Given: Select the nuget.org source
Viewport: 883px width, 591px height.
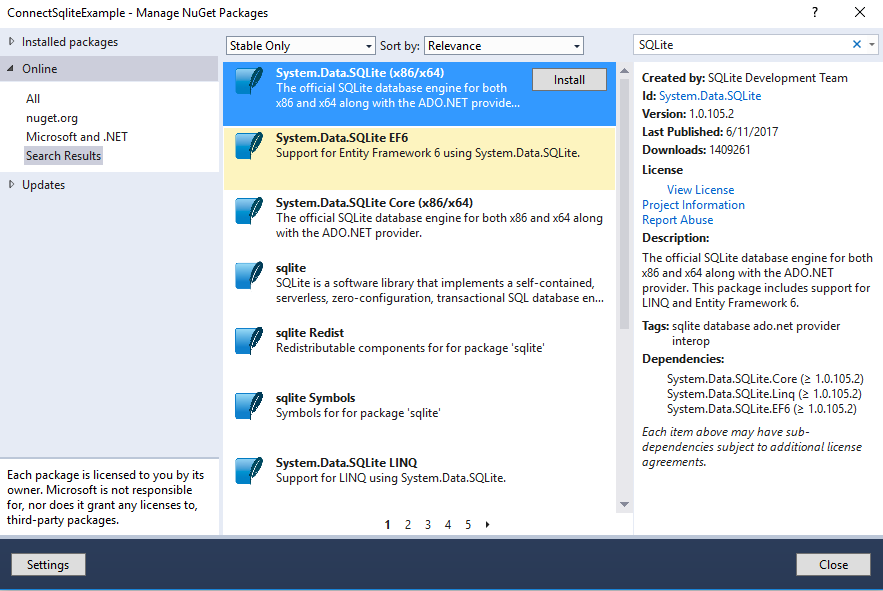Looking at the screenshot, I should click(52, 118).
